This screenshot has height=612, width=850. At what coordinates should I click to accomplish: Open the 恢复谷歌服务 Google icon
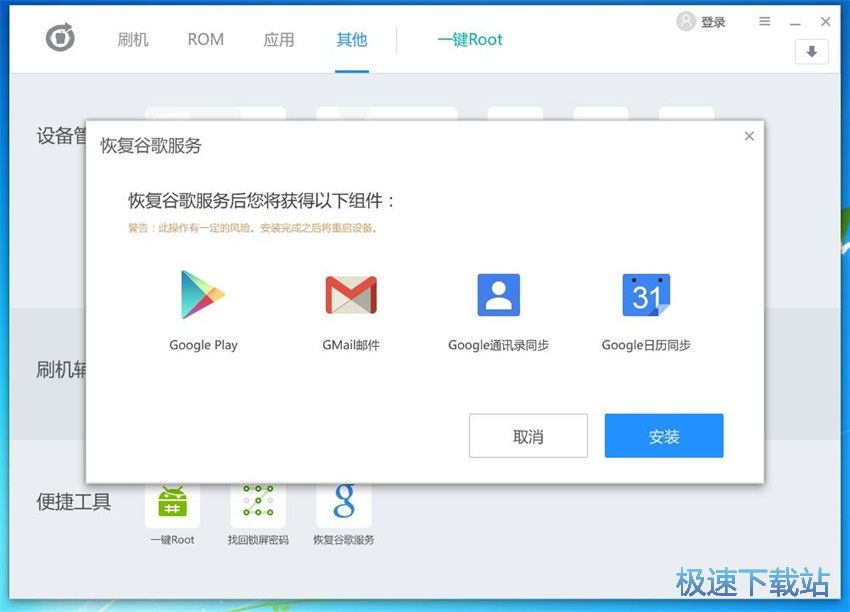344,504
